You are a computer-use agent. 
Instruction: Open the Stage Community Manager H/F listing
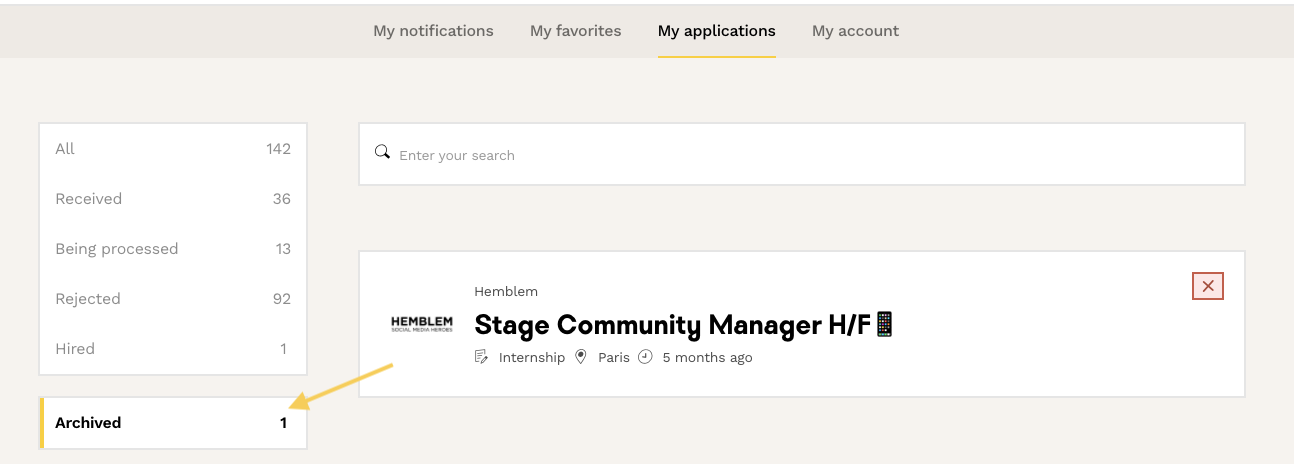click(673, 325)
